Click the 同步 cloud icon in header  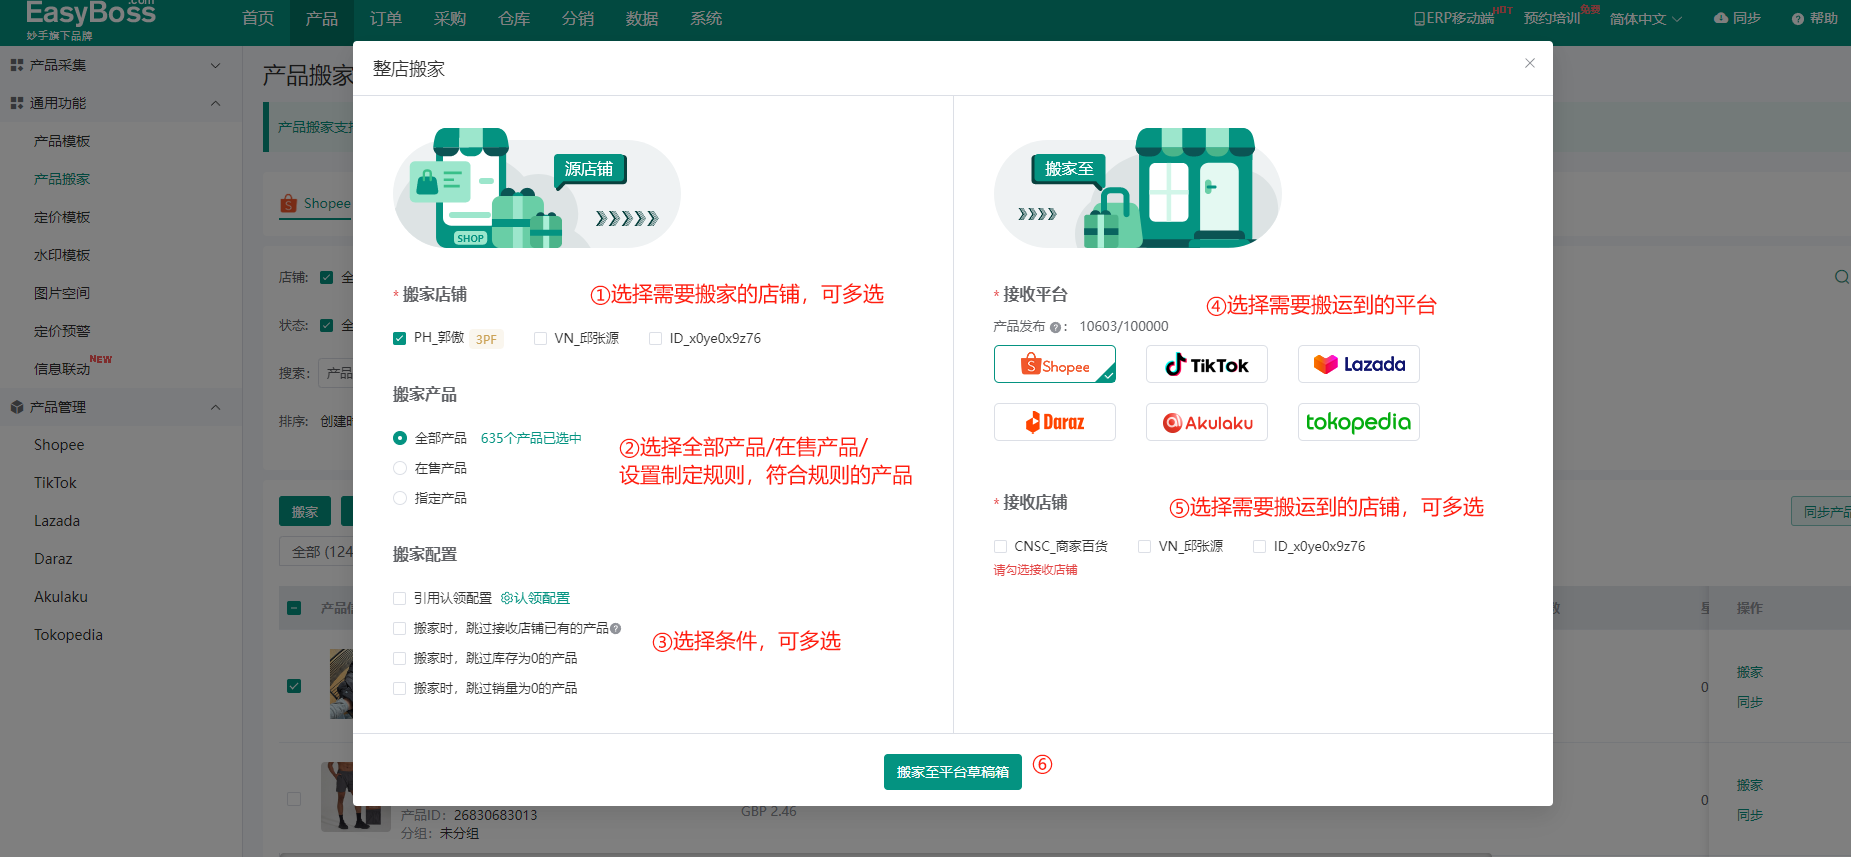[1721, 18]
